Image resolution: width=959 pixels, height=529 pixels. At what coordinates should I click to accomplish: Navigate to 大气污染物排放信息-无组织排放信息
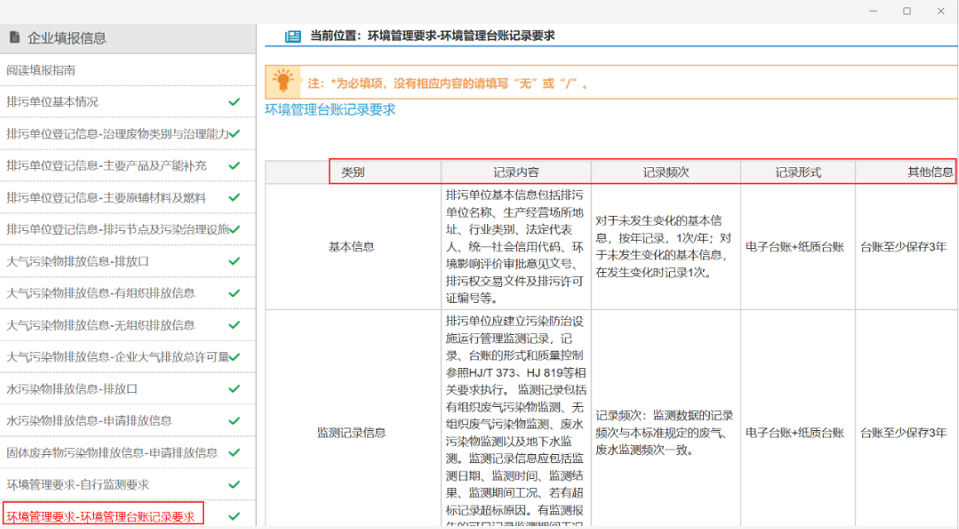point(101,325)
